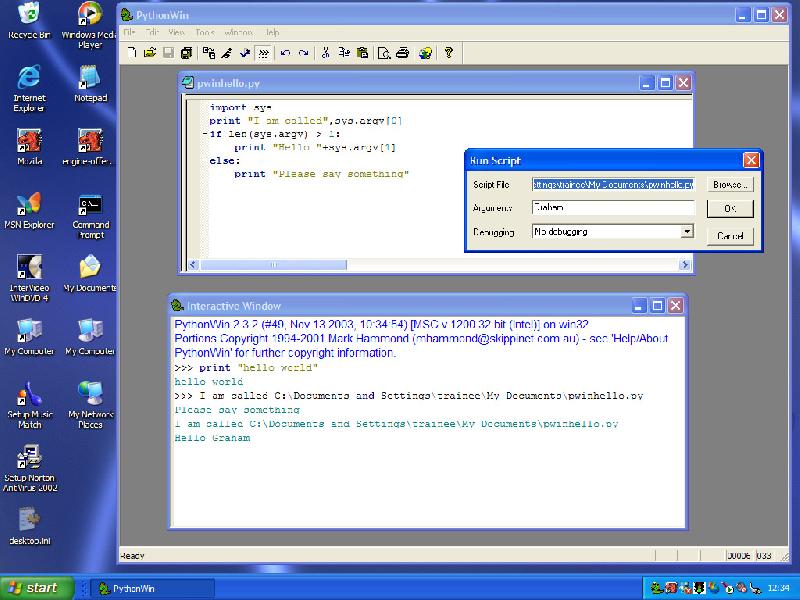Click the "Hello Graham" output line

212,438
